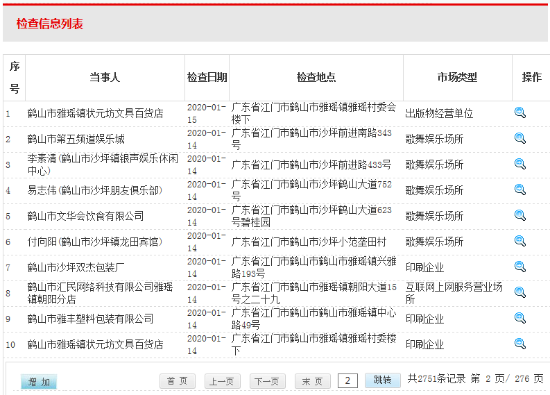Click the 市场类型 column header
The width and height of the screenshot is (550, 395).
[x=457, y=78]
